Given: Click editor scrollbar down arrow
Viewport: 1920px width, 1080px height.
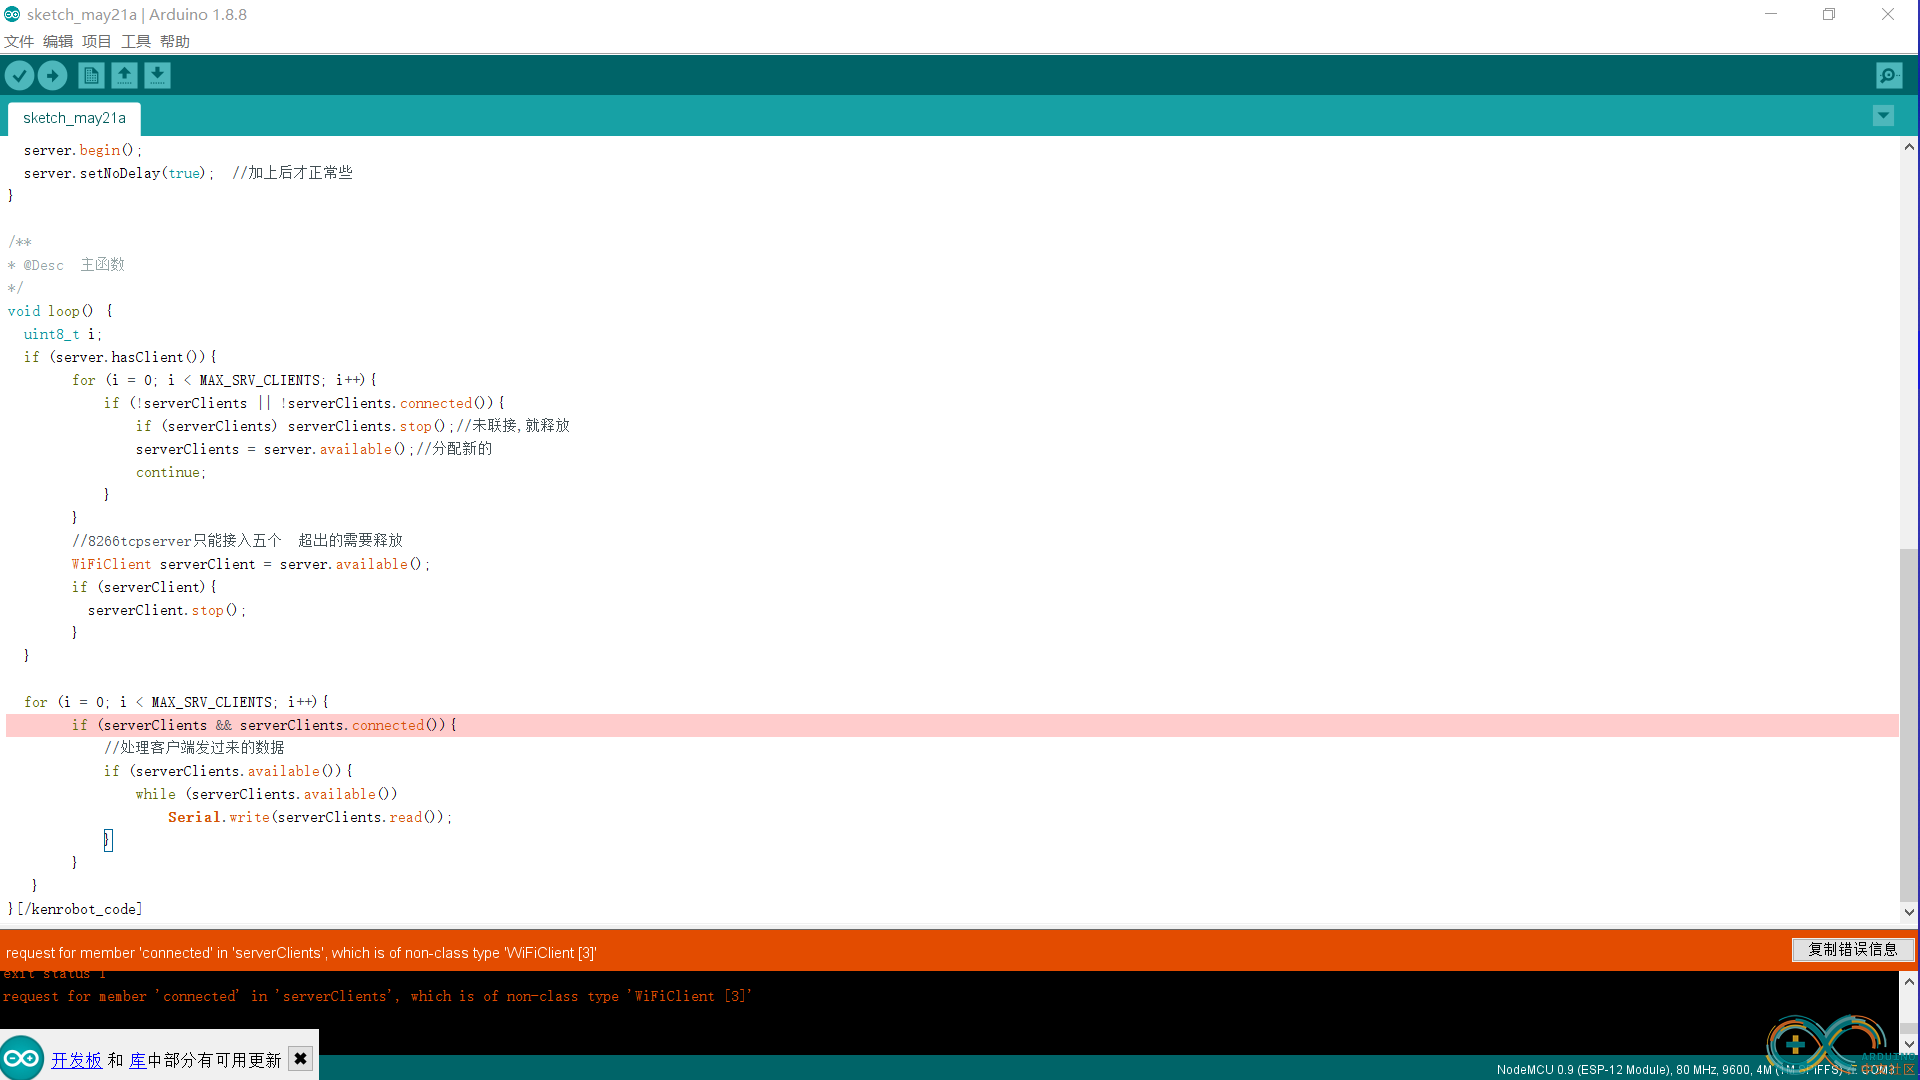Looking at the screenshot, I should coord(1909,911).
